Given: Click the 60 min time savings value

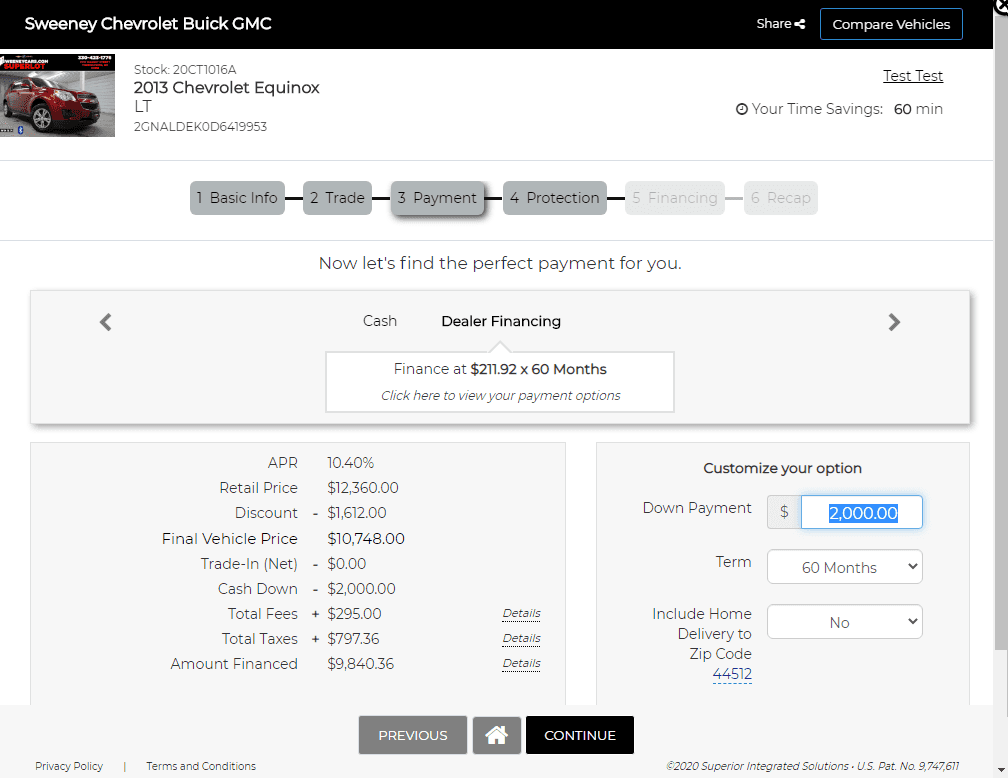Looking at the screenshot, I should coord(918,109).
